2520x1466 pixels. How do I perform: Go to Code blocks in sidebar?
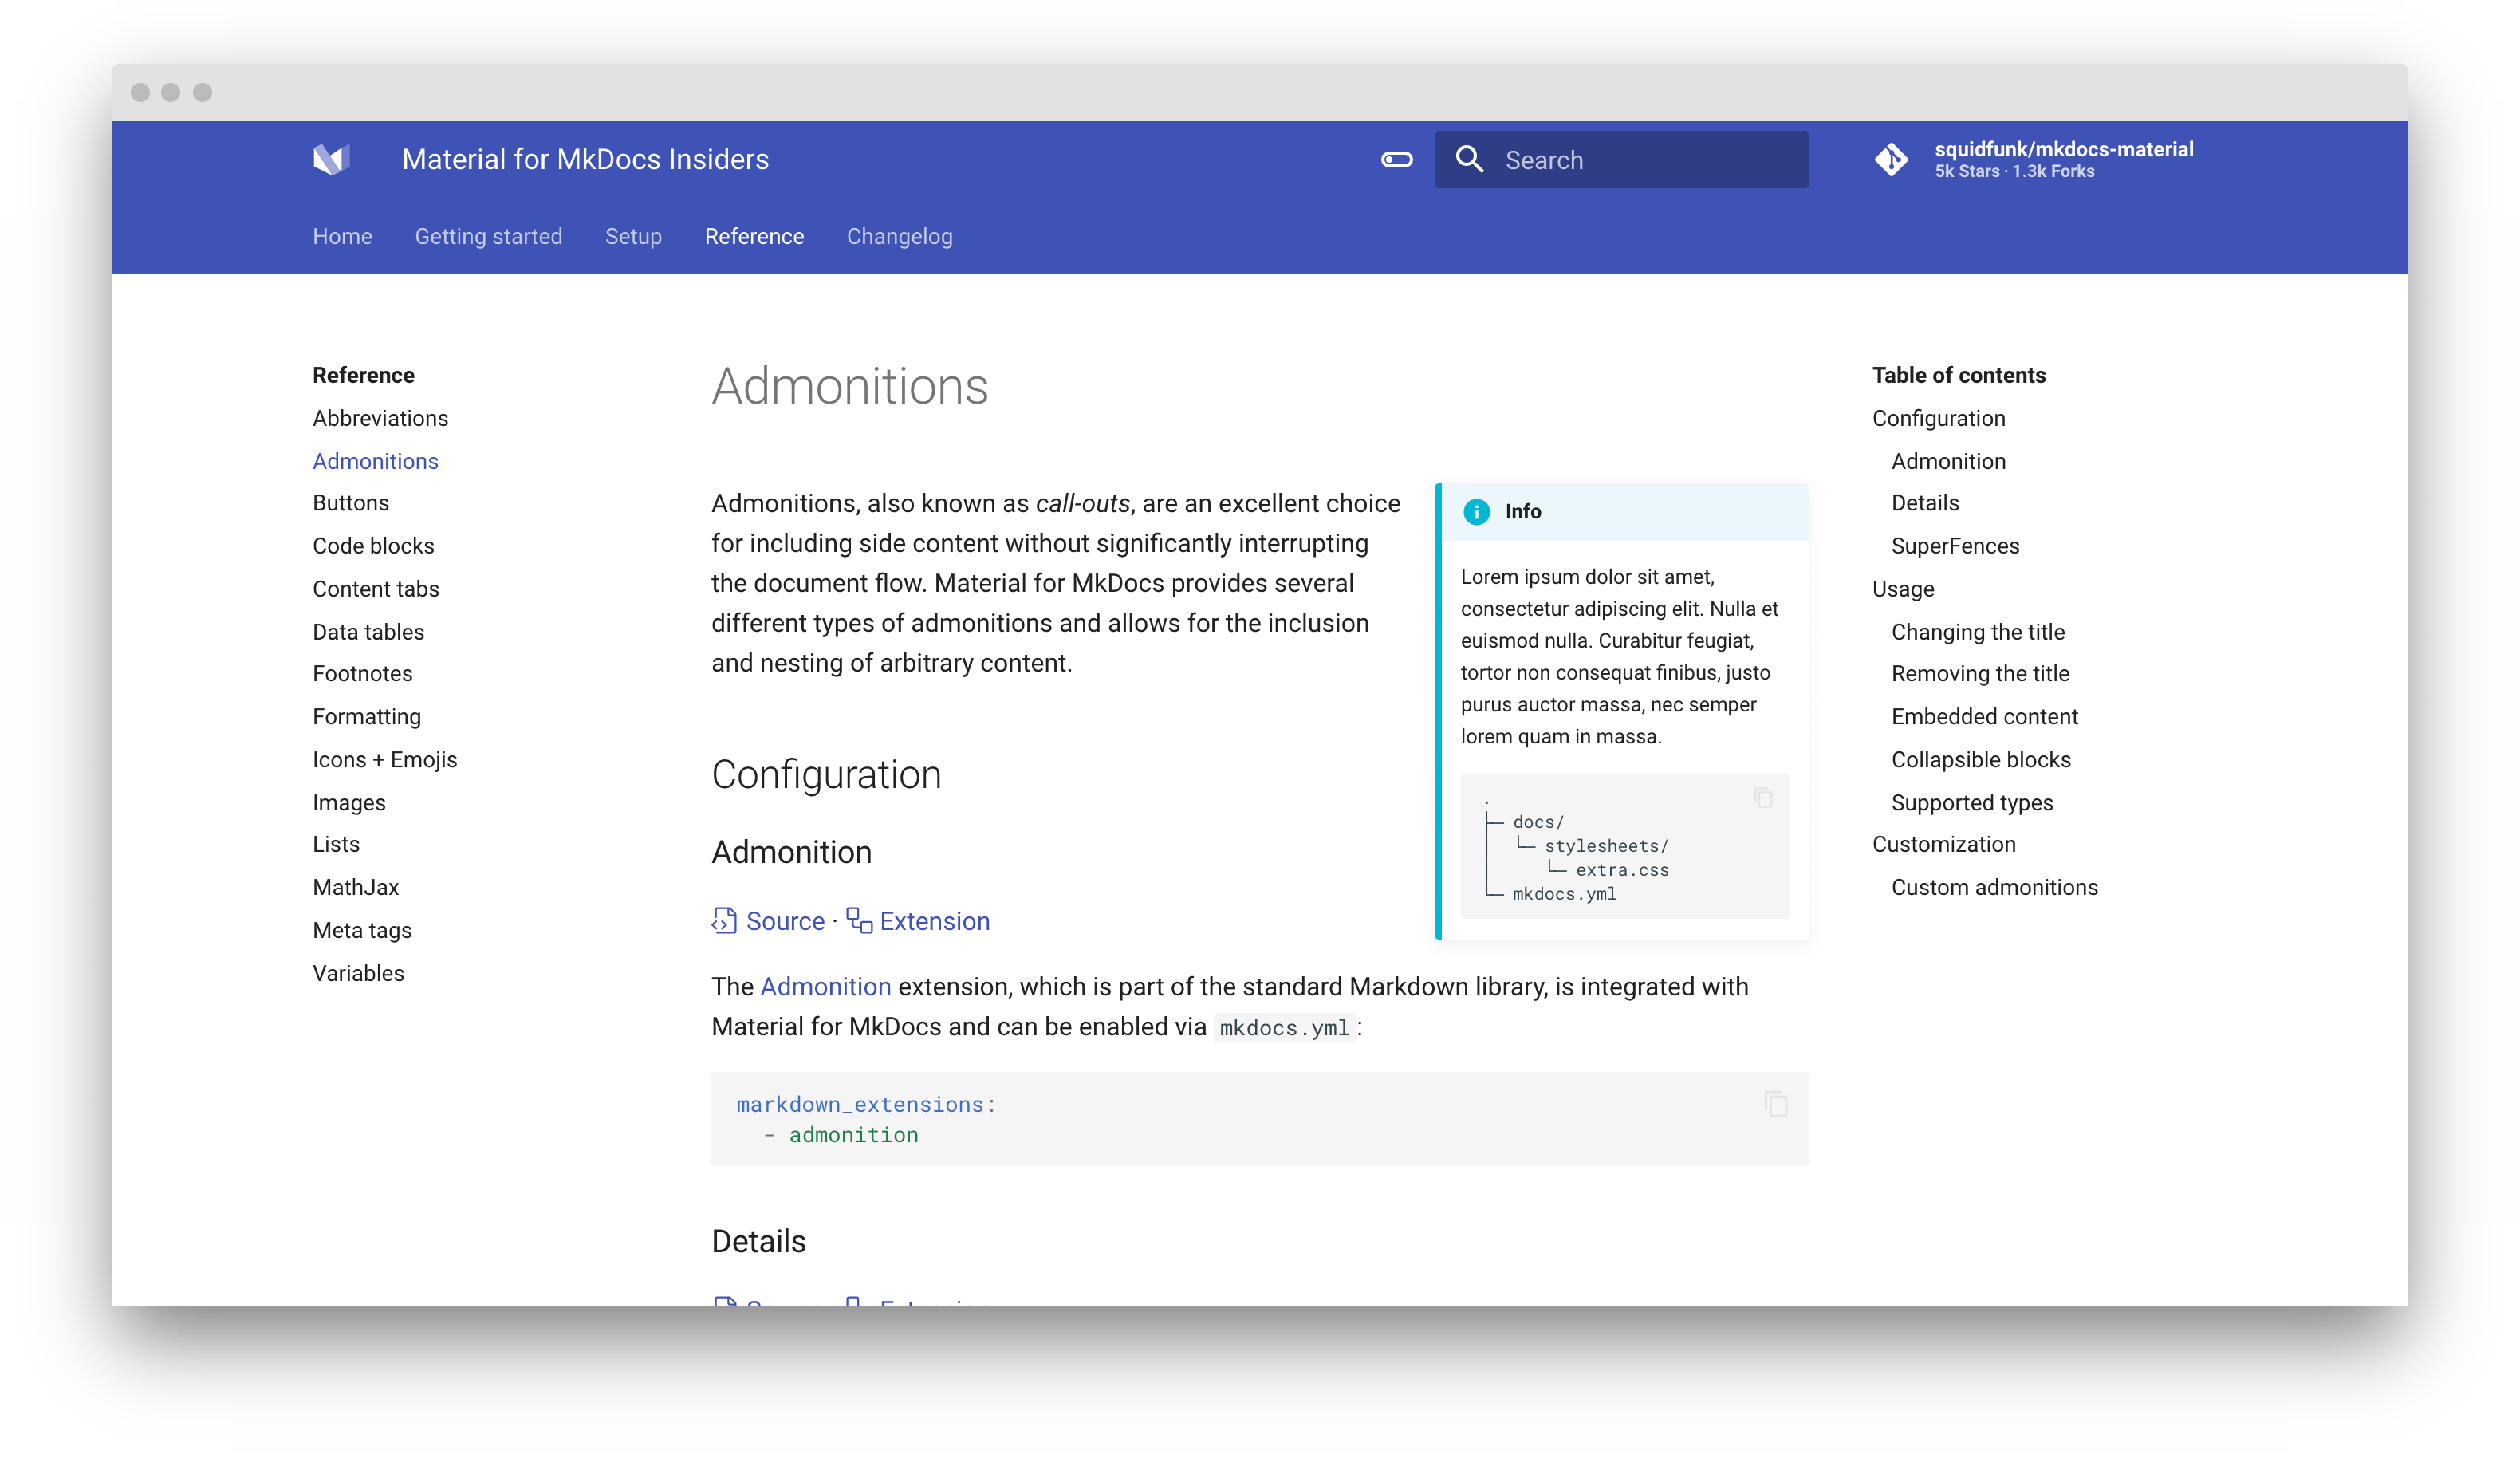(x=373, y=546)
